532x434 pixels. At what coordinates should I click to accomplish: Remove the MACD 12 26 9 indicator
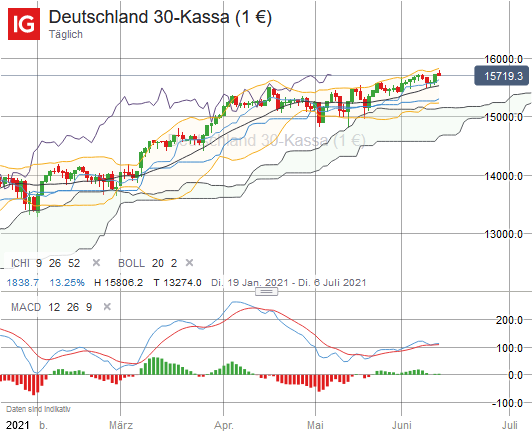[107, 307]
